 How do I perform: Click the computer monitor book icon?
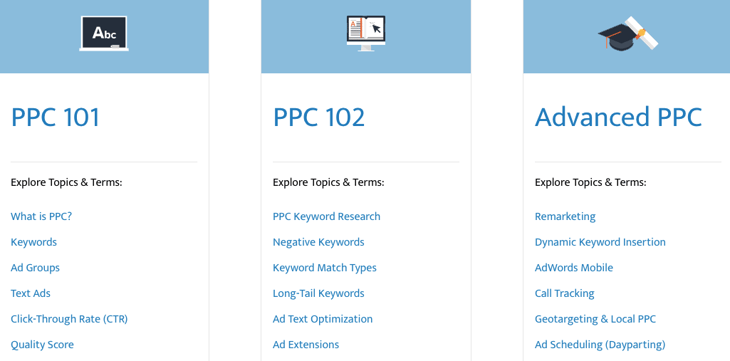pos(366,34)
